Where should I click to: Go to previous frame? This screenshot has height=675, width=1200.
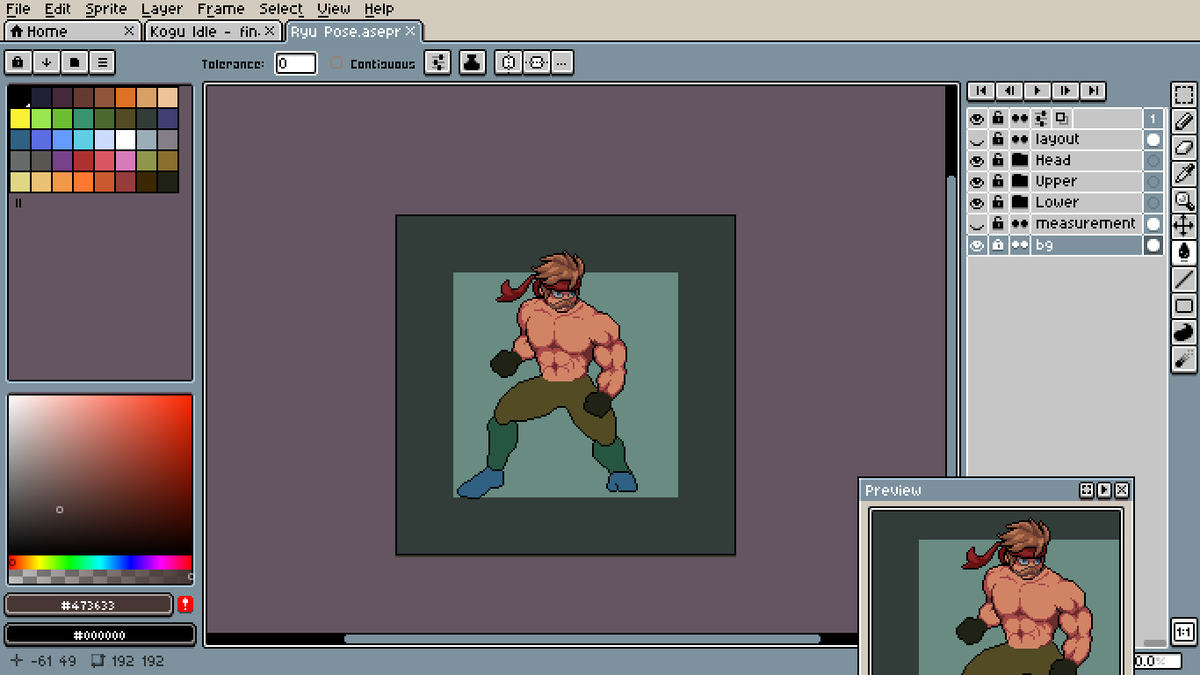click(x=1009, y=91)
